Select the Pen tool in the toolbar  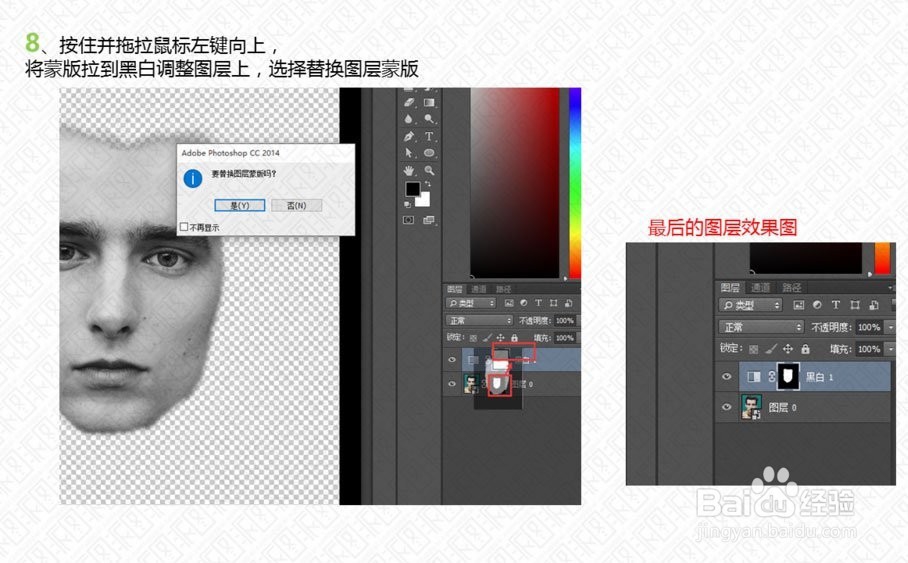point(409,137)
